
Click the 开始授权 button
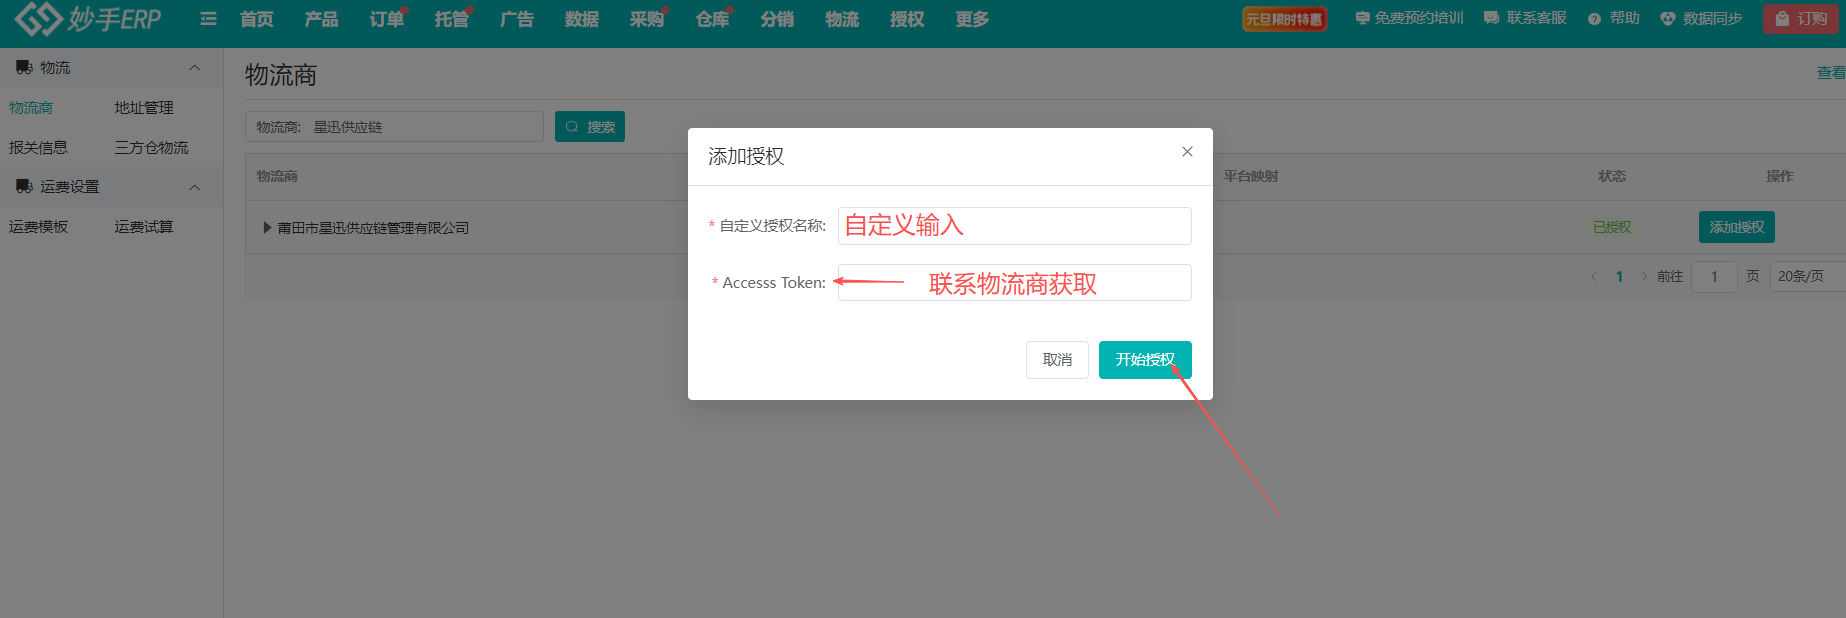pyautogui.click(x=1145, y=360)
